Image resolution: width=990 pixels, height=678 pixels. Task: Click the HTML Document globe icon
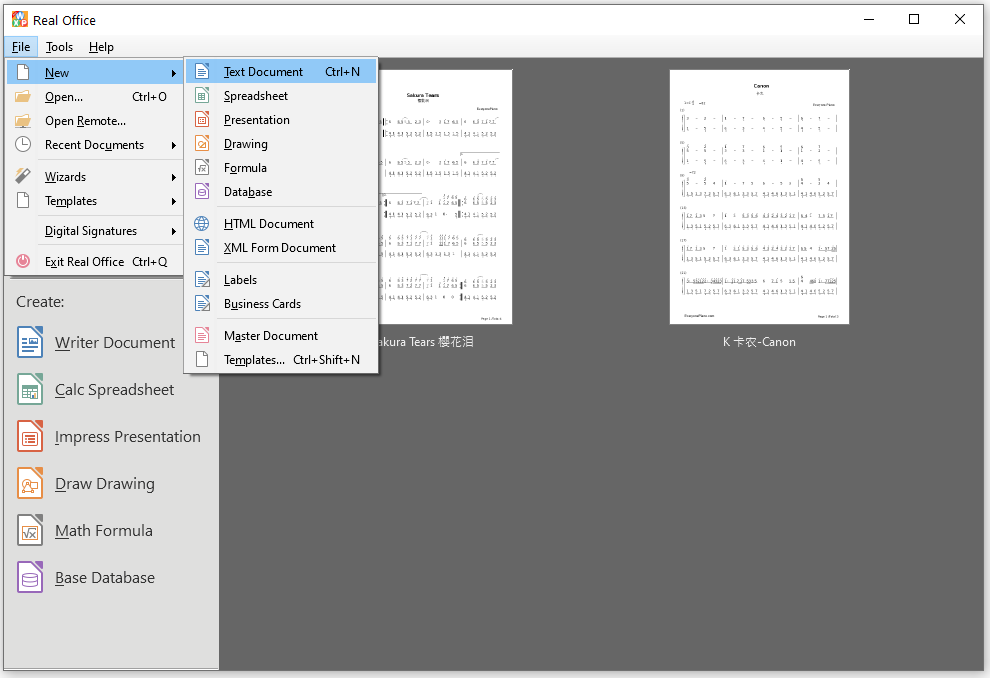[202, 224]
